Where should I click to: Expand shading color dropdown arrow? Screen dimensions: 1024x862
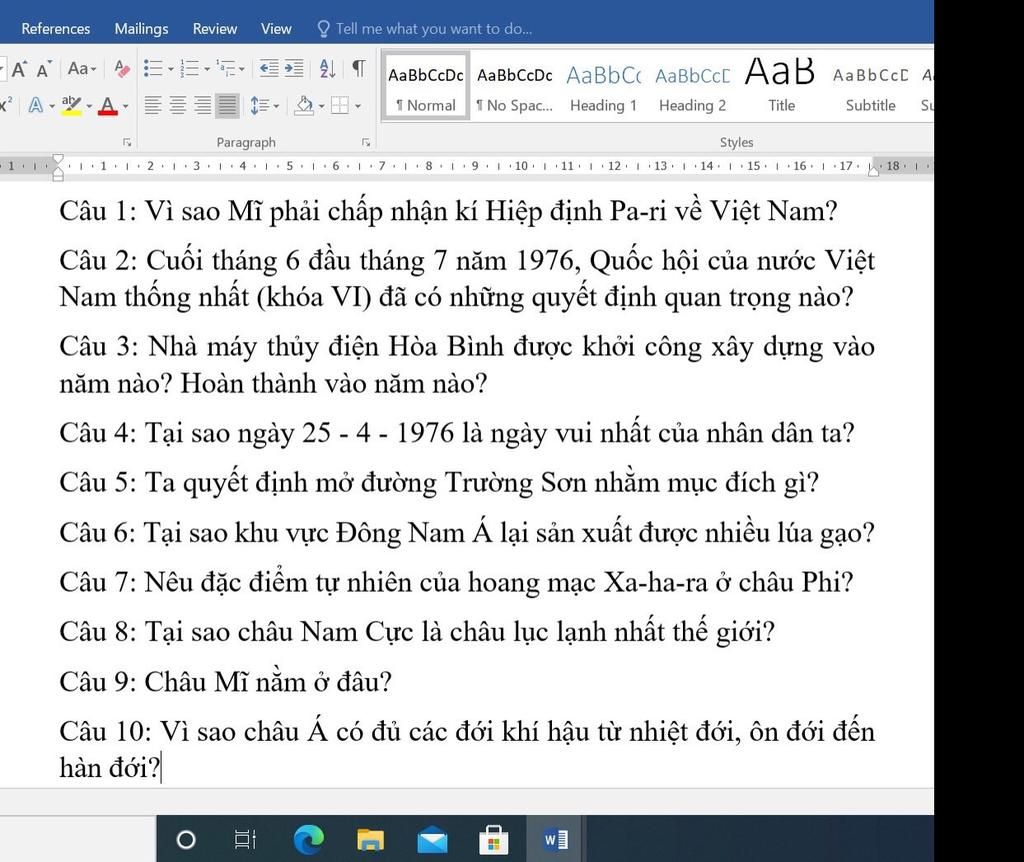(321, 106)
